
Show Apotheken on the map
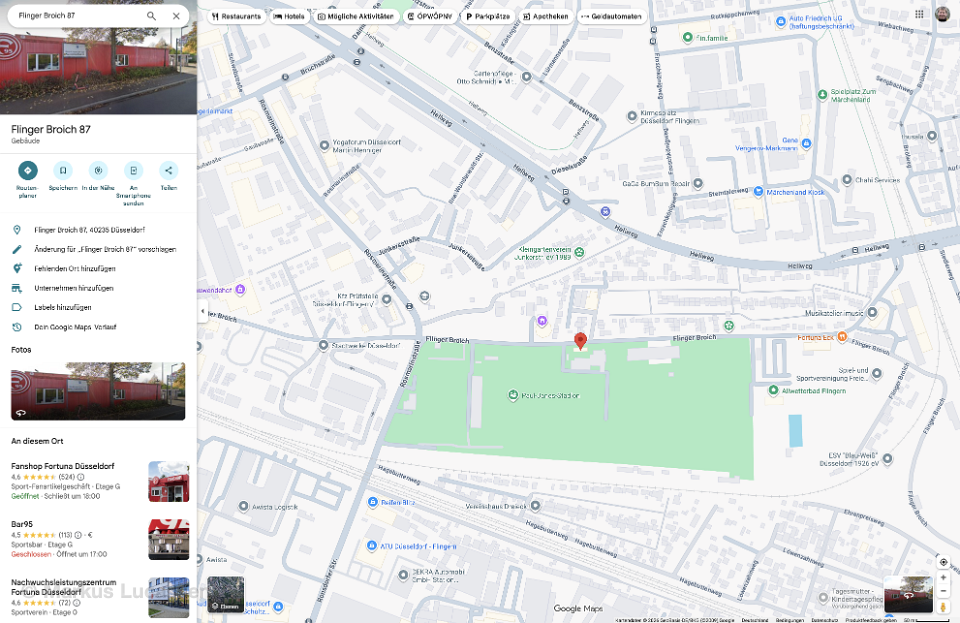click(545, 16)
